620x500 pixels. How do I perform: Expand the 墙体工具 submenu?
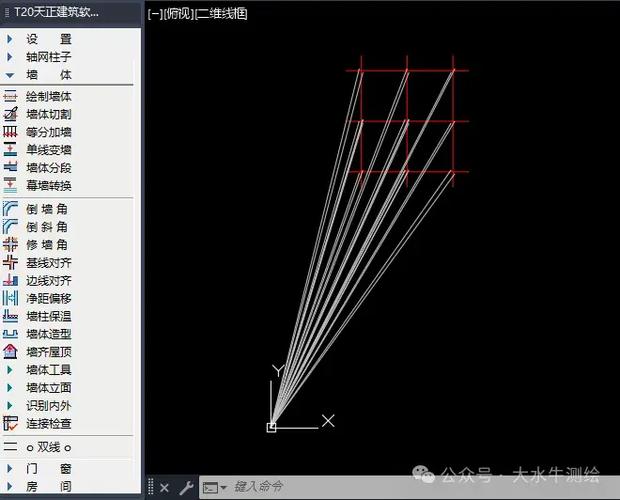click(49, 370)
